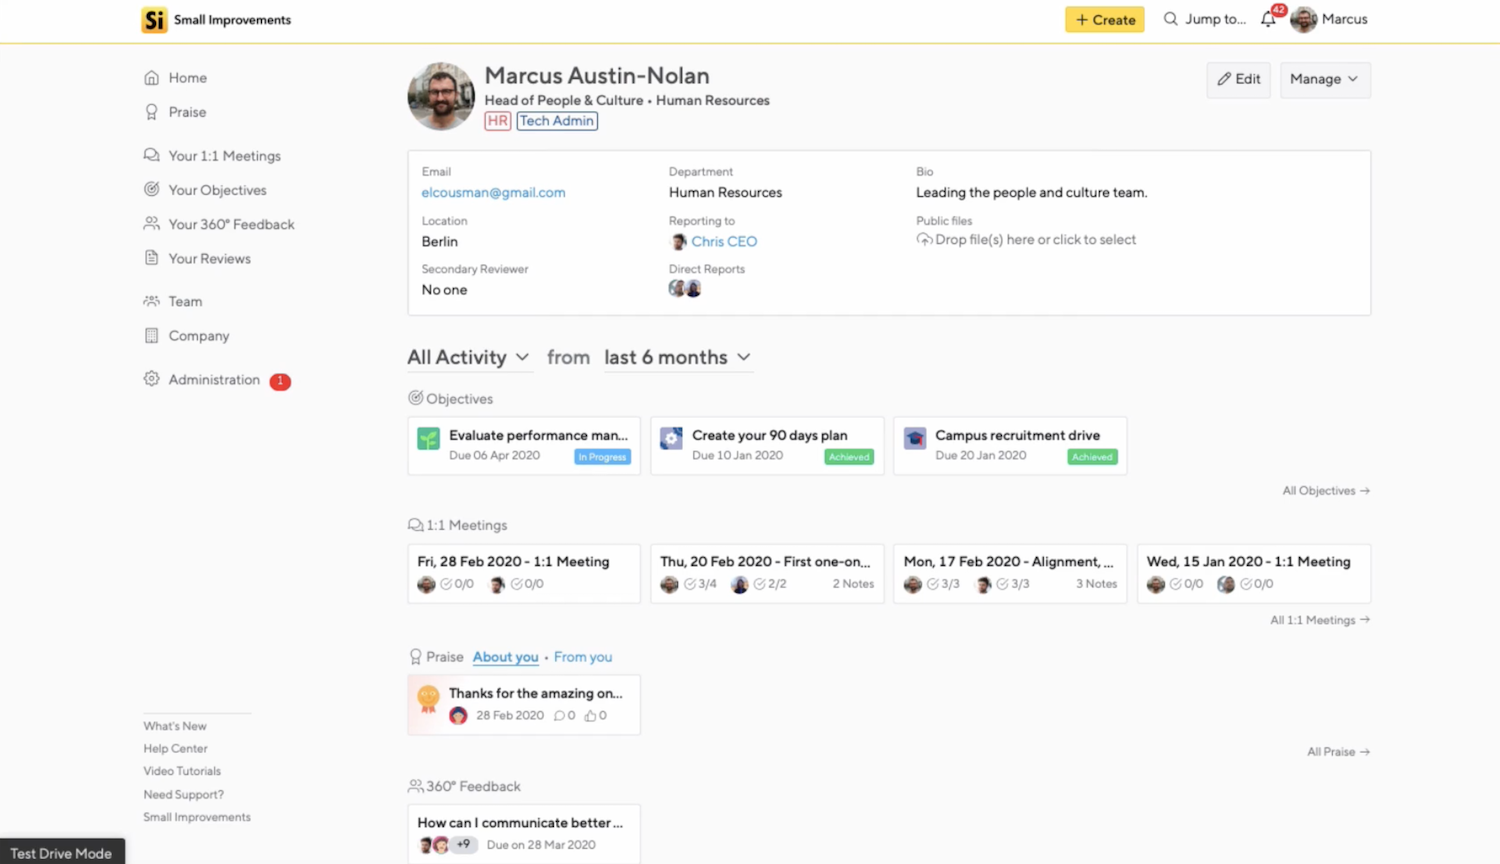Open search via the magnifying glass icon
Viewport: 1500px width, 864px height.
(1169, 19)
